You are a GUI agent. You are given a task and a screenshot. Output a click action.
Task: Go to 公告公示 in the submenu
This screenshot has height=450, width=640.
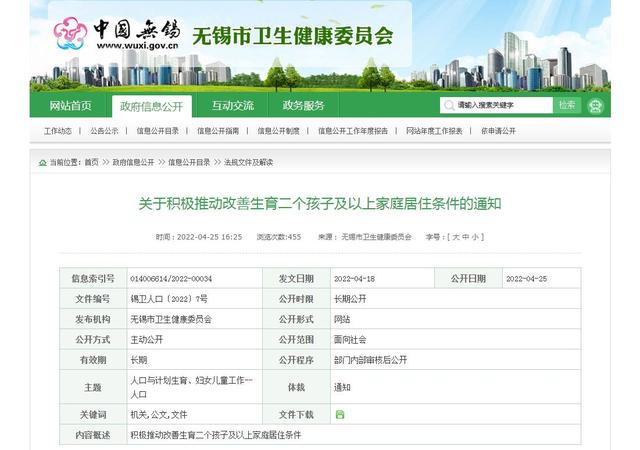(104, 131)
